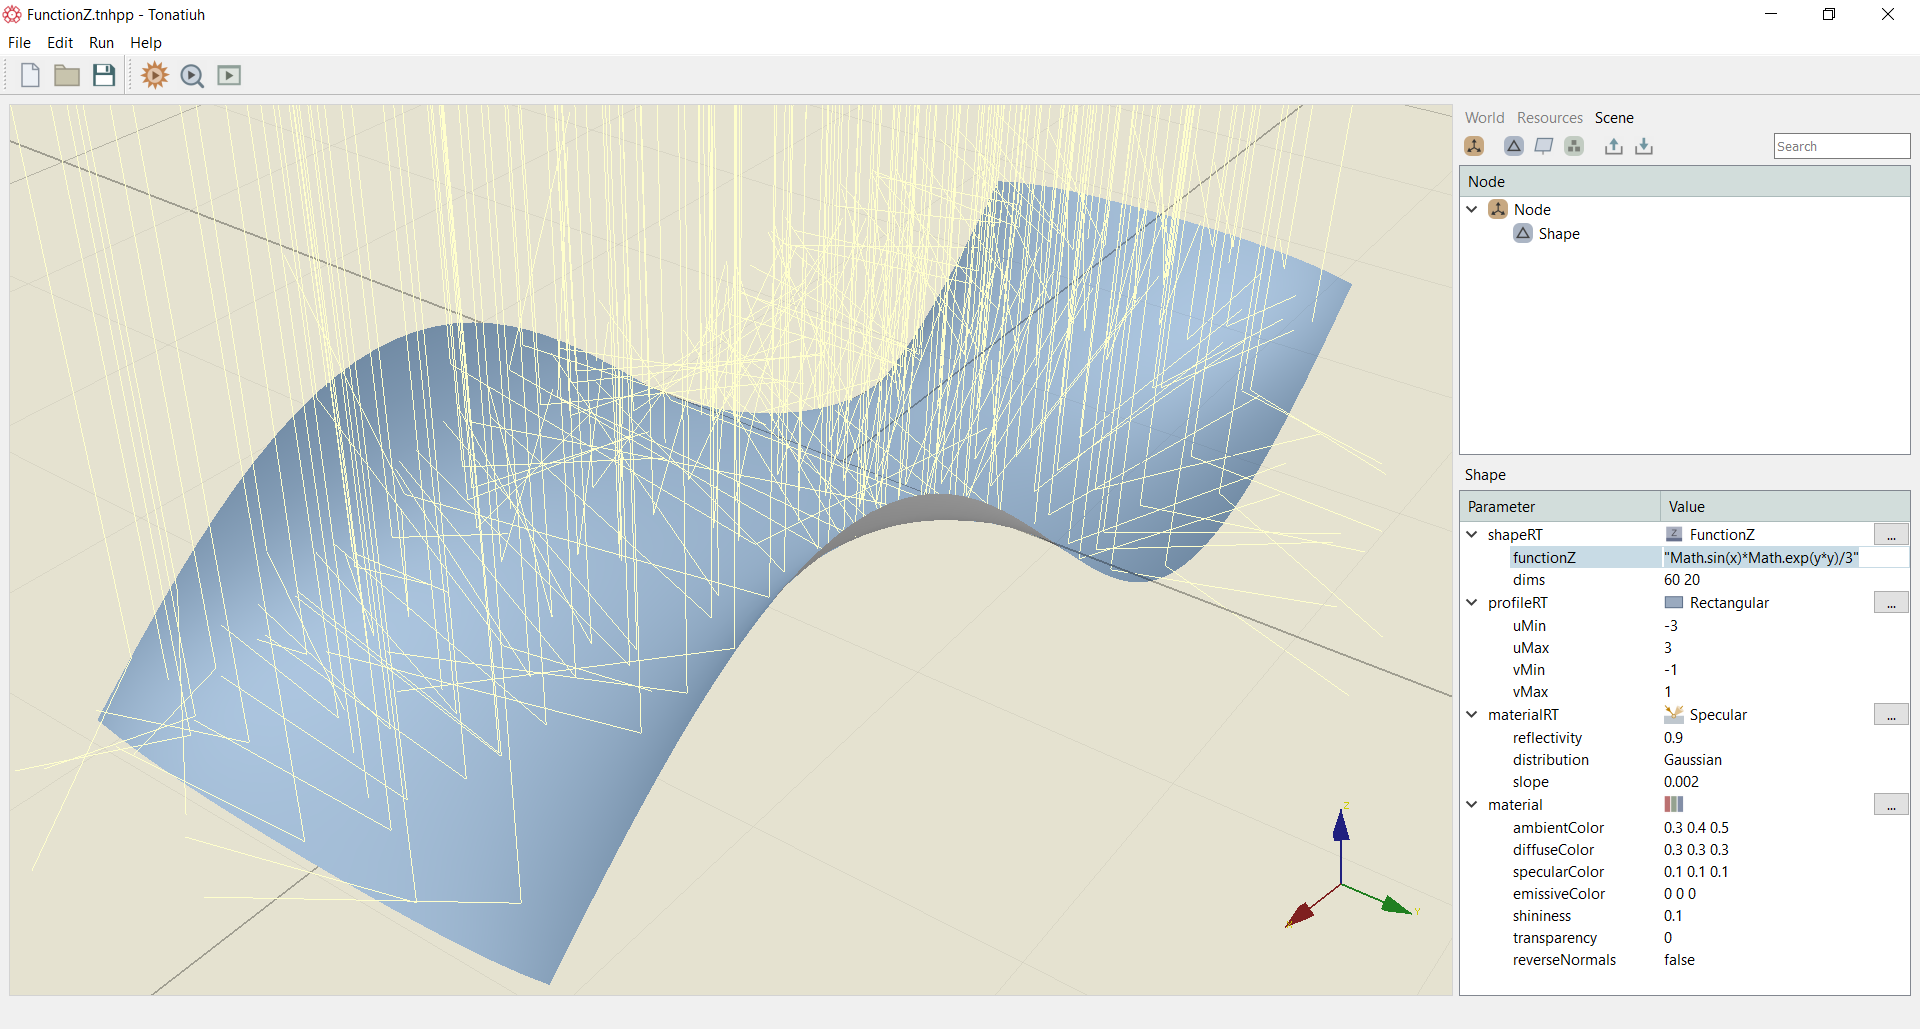This screenshot has width=1920, height=1029.
Task: Collapse the shapeRT parameter group
Action: 1472,535
